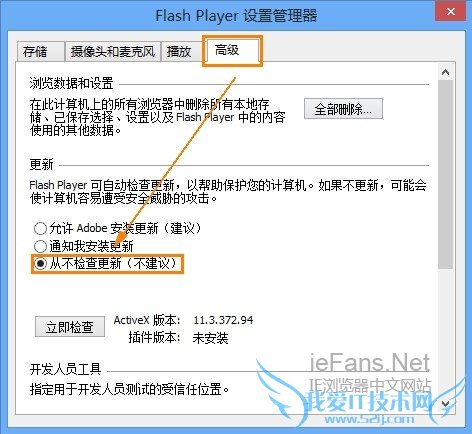Click the ieFans.Net watermark link
This screenshot has height=434, width=472.
[x=370, y=363]
